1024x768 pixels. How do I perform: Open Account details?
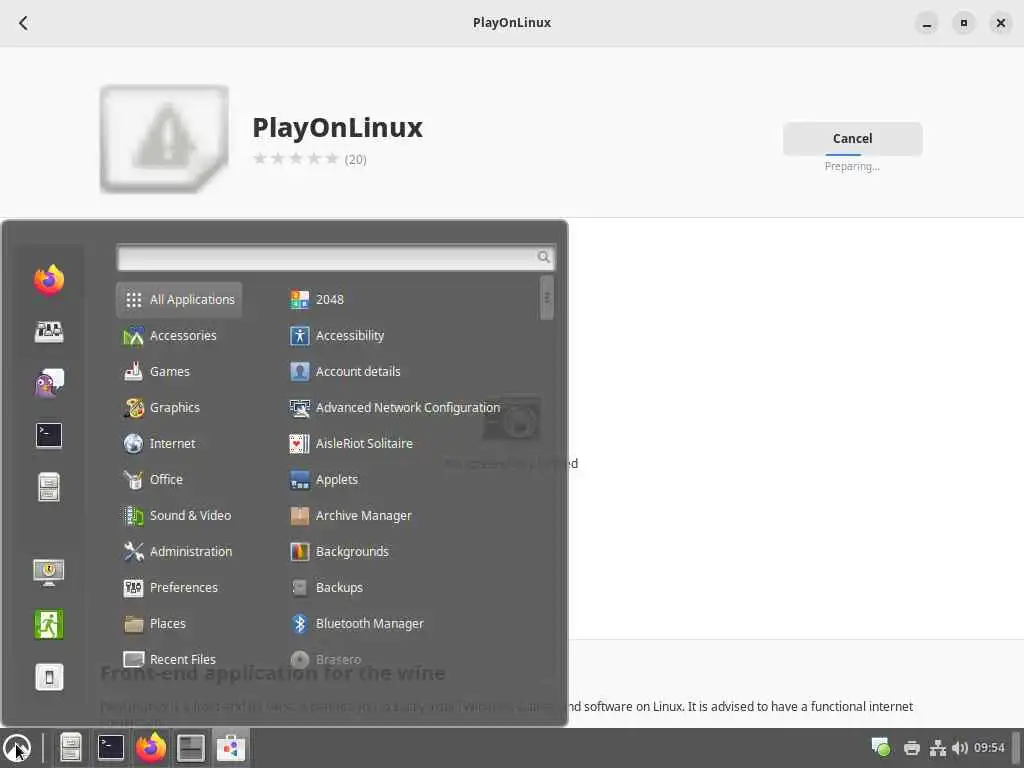[x=345, y=372]
